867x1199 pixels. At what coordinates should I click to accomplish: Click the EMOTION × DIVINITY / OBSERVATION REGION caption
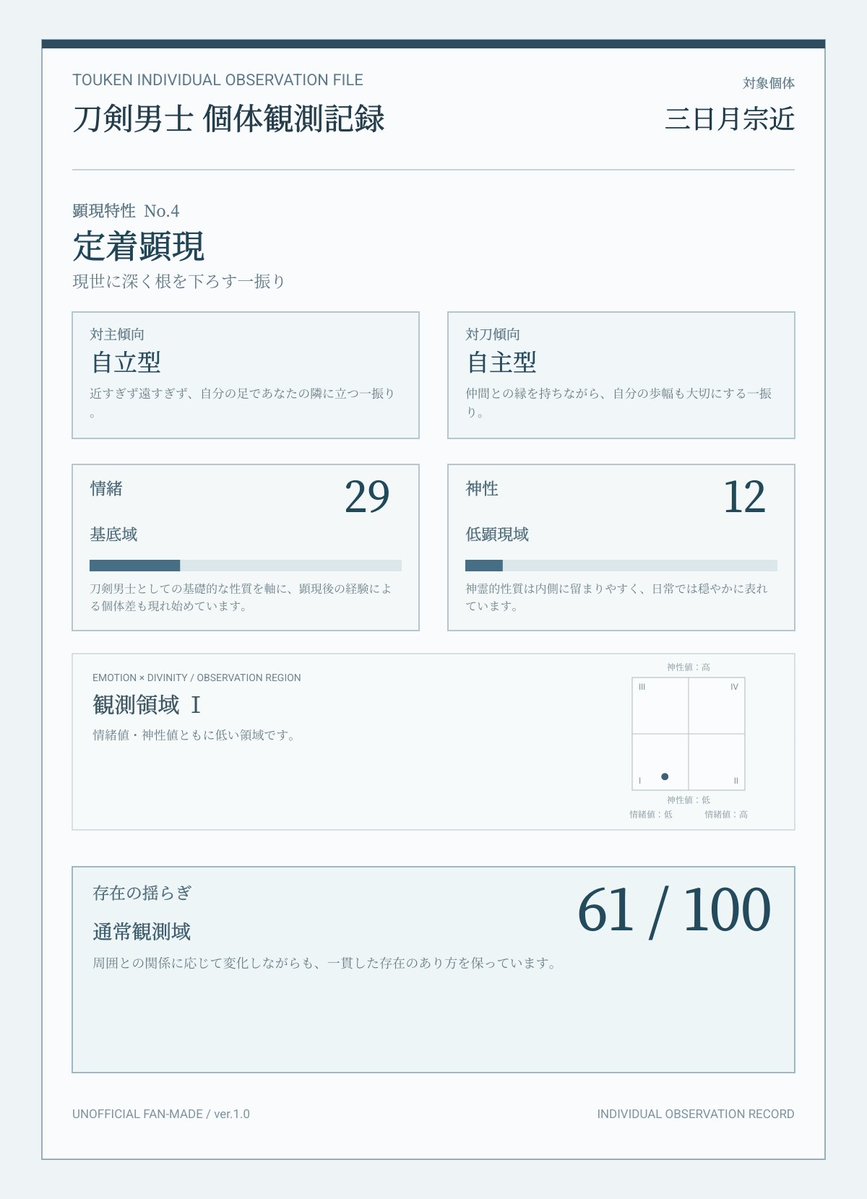[196, 677]
